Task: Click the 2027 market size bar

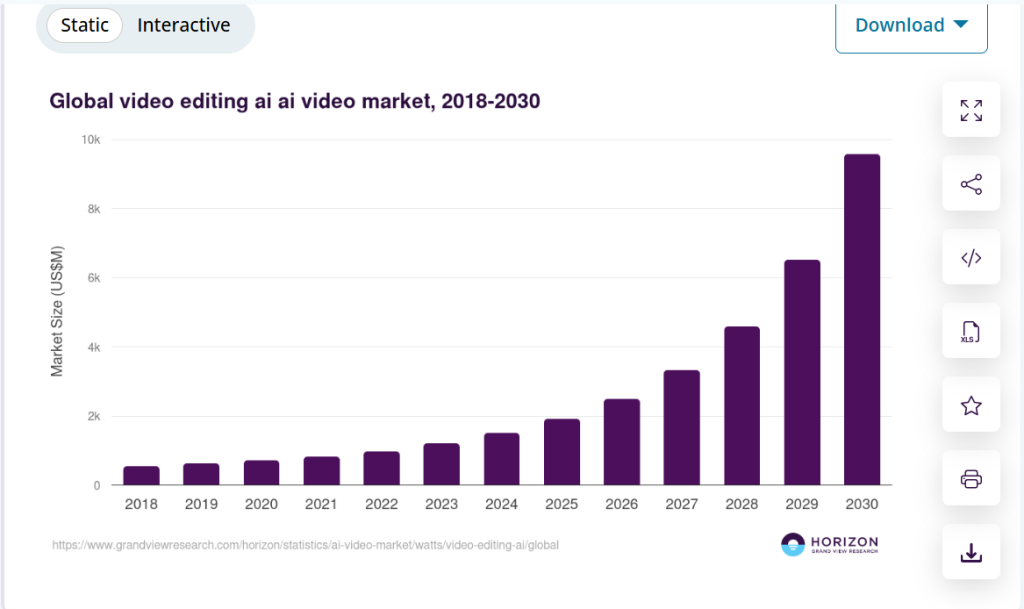Action: coord(681,428)
